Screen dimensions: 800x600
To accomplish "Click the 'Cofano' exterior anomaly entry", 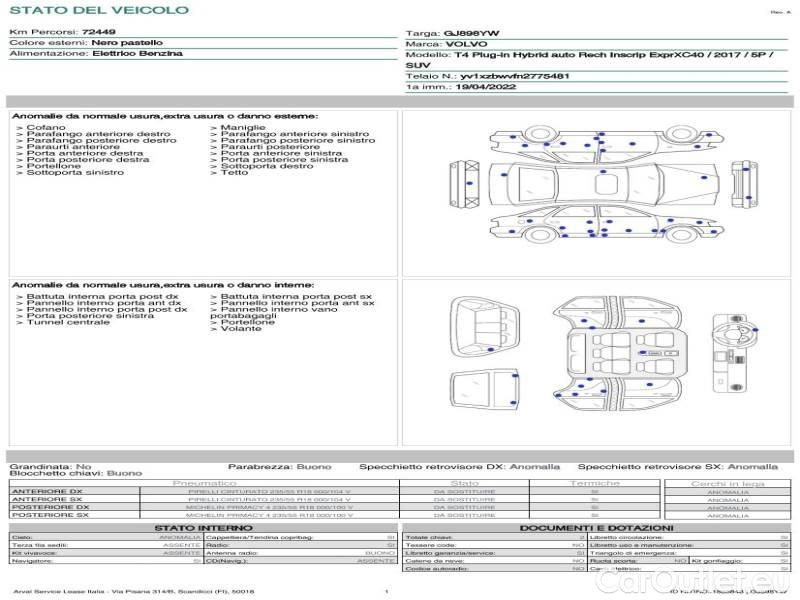I will [46, 128].
